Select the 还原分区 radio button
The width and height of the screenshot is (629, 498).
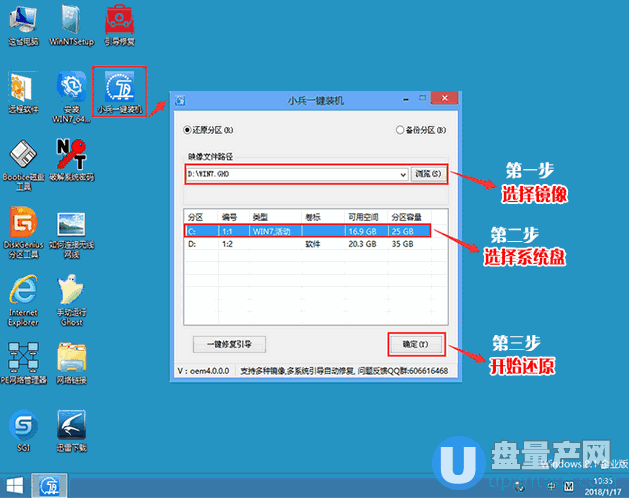(x=188, y=130)
